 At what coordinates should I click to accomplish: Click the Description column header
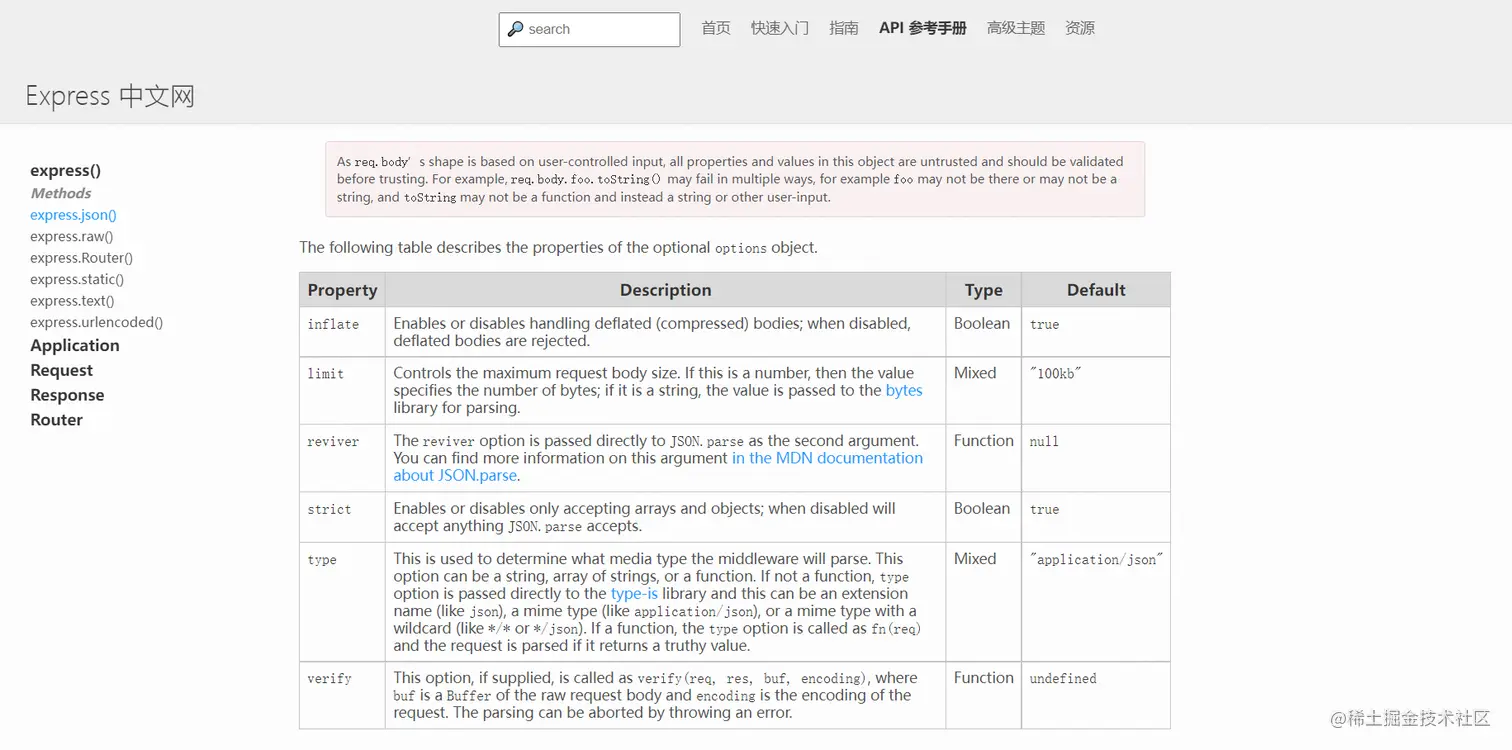click(x=665, y=290)
